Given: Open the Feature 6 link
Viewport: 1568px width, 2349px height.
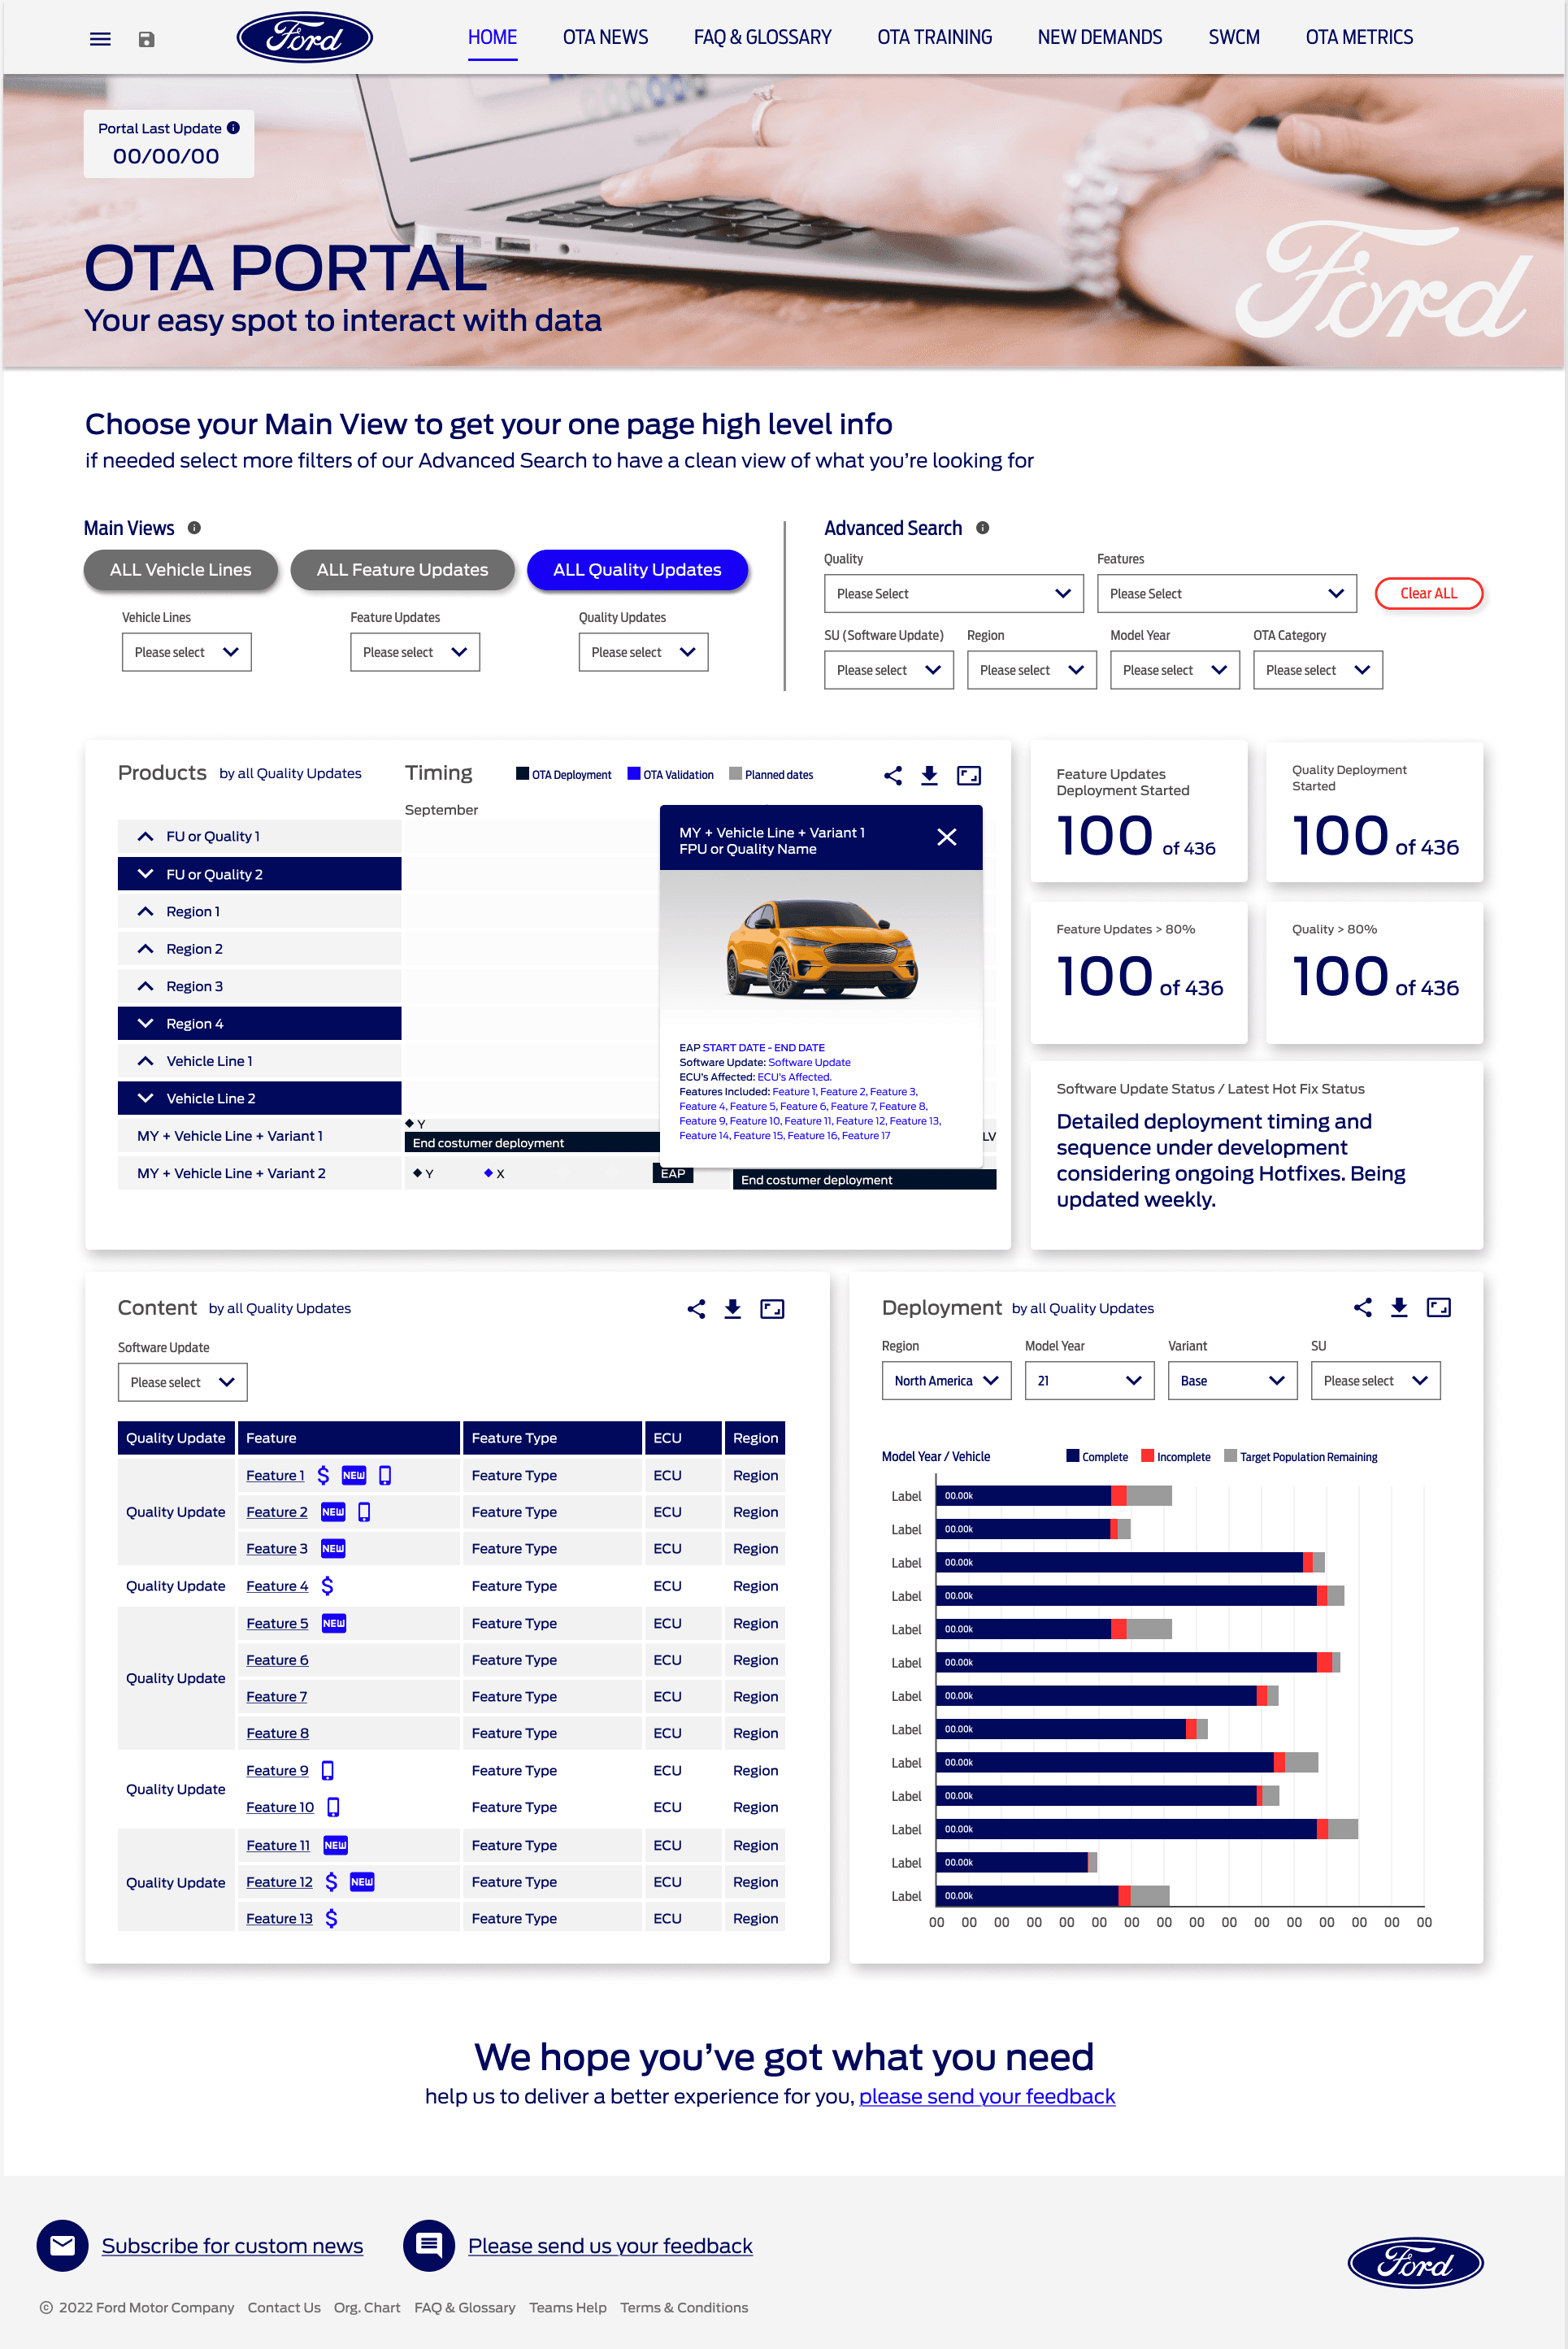Looking at the screenshot, I should (x=277, y=1660).
